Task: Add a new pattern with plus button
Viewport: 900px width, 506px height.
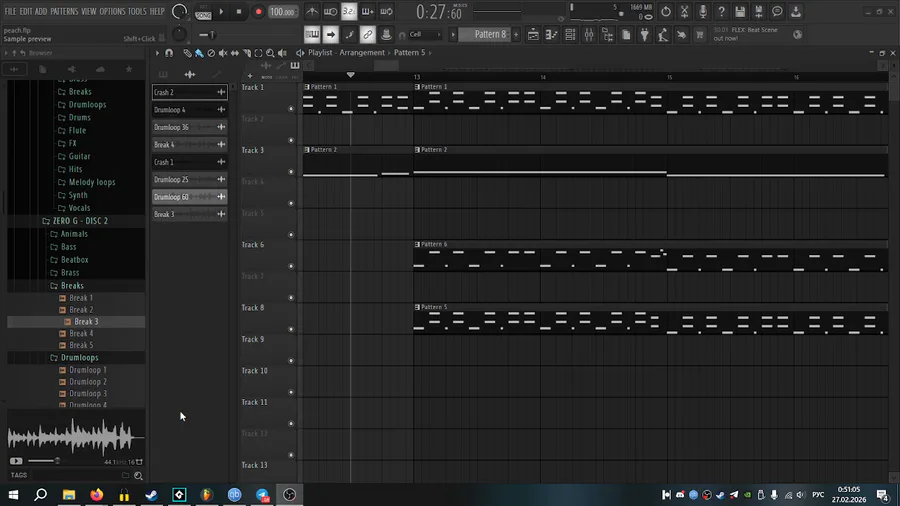Action: click(516, 34)
